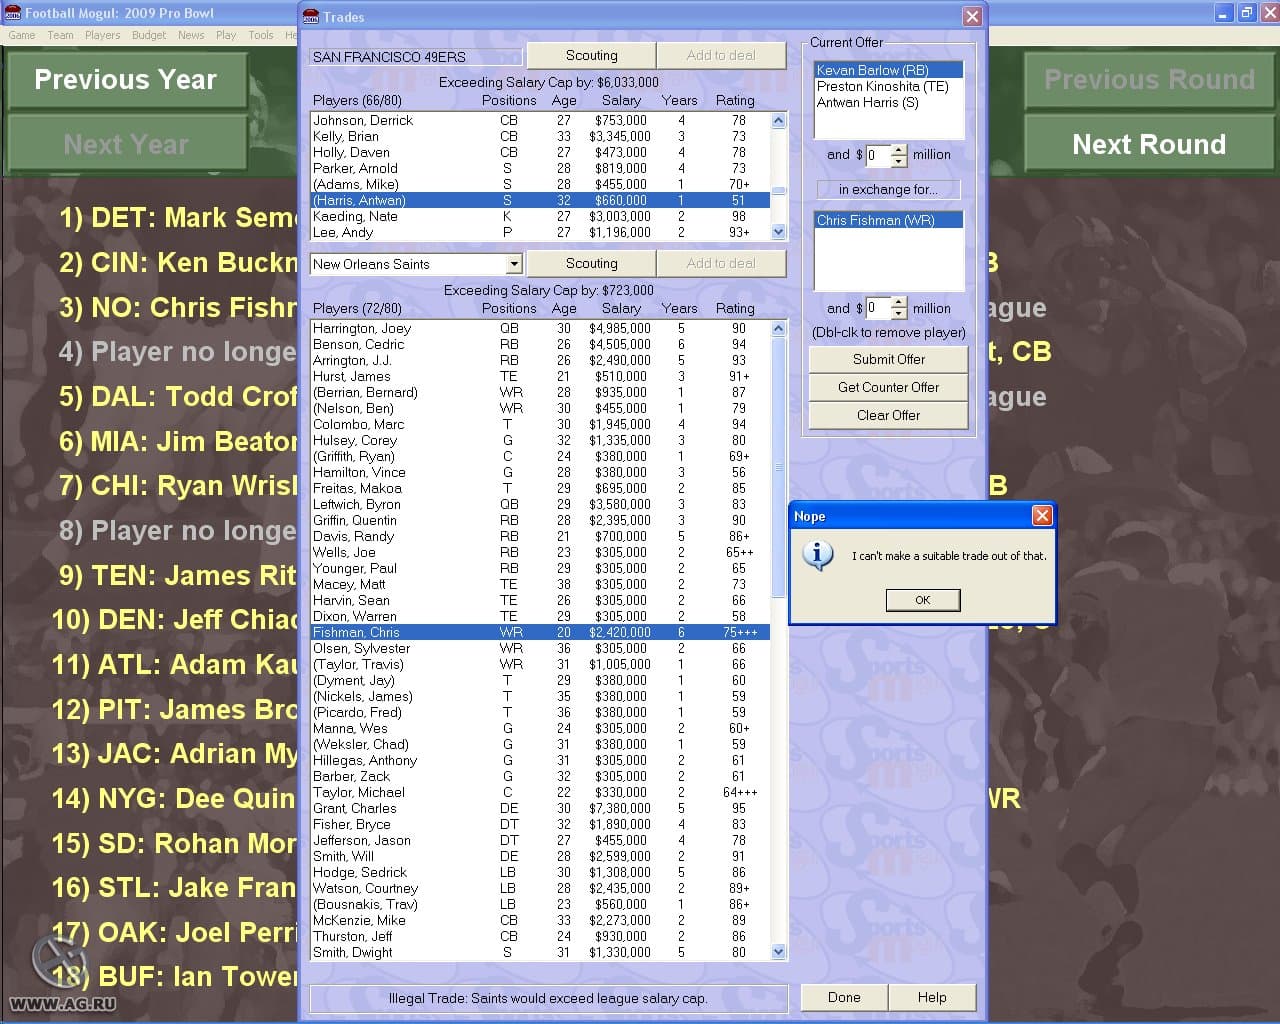Select (Harris, Antwan) row in 49ers list
Viewport: 1280px width, 1024px height.
pos(540,200)
